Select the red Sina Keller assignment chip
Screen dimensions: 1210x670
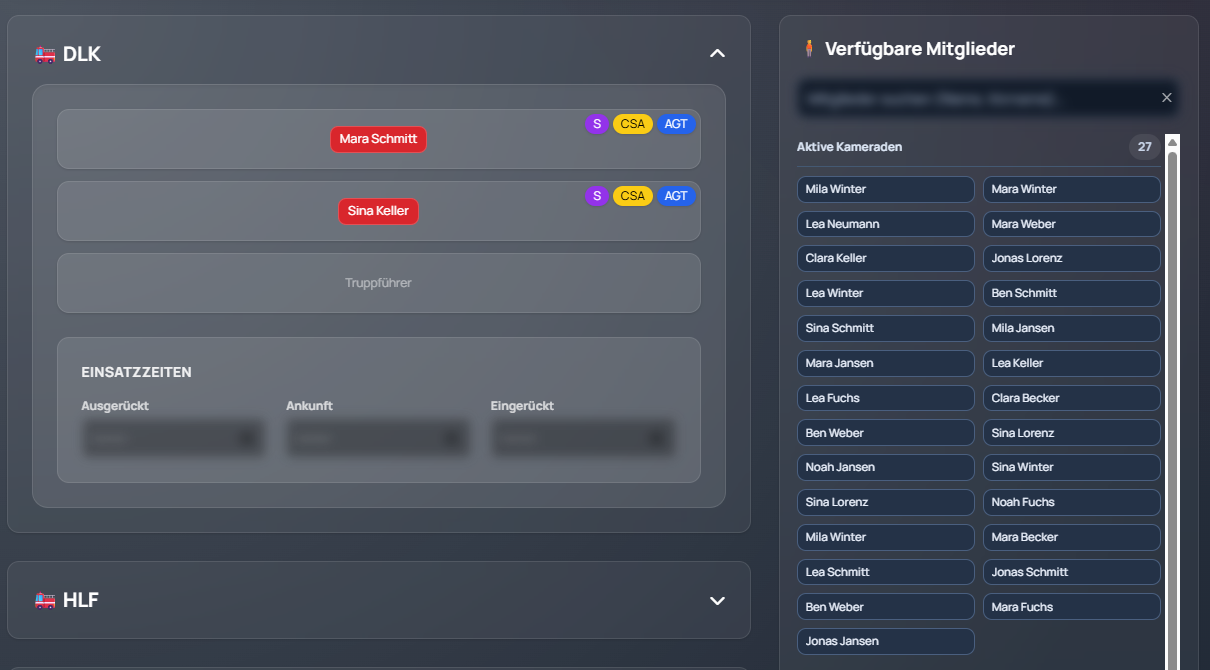tap(378, 211)
